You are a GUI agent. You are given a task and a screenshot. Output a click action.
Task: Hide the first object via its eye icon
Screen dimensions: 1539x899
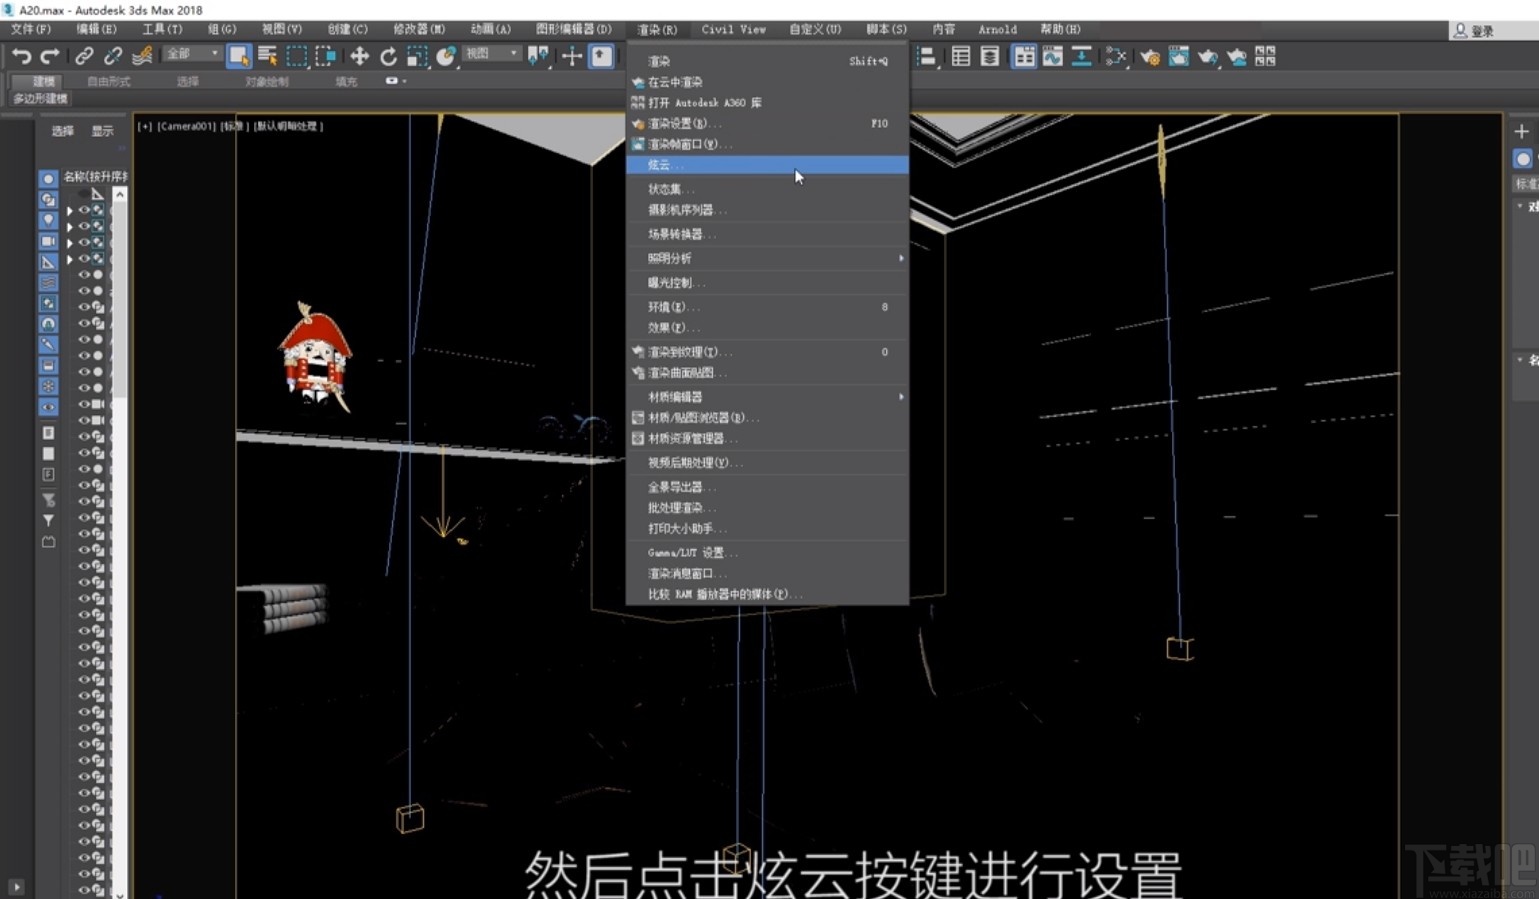[x=84, y=210]
